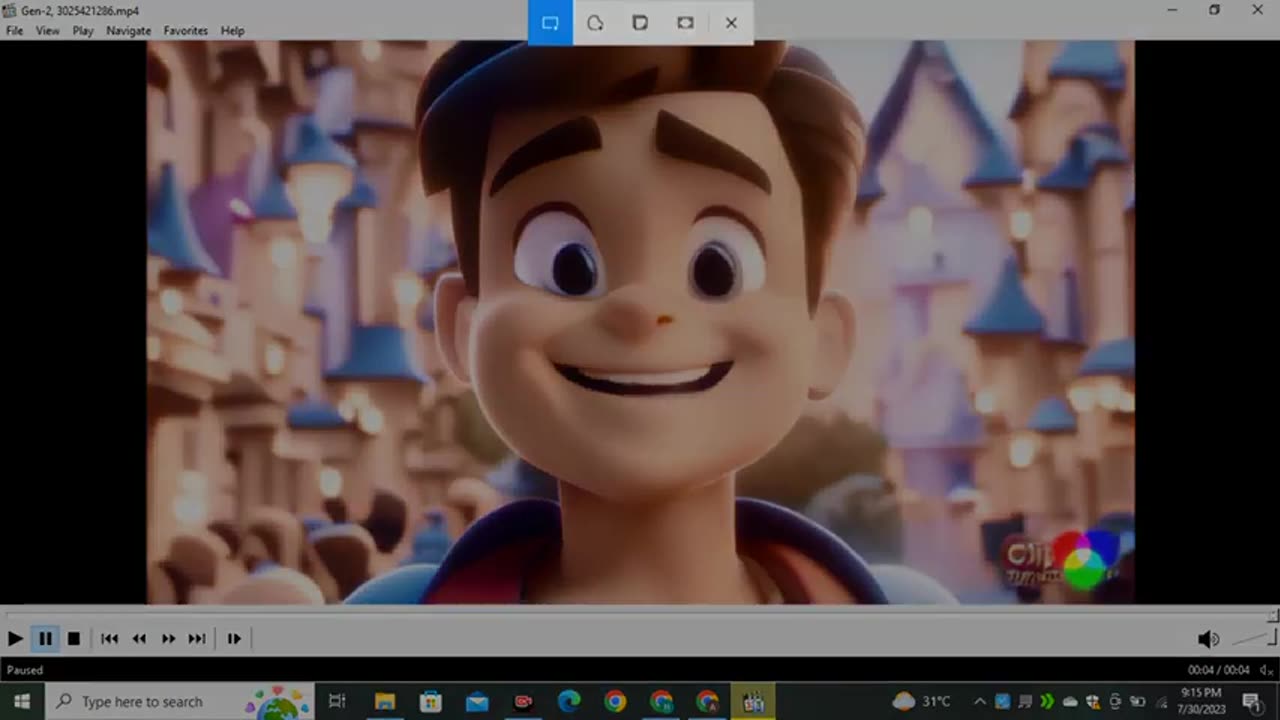Show hidden system tray icons
The image size is (1280, 720).
coord(980,701)
